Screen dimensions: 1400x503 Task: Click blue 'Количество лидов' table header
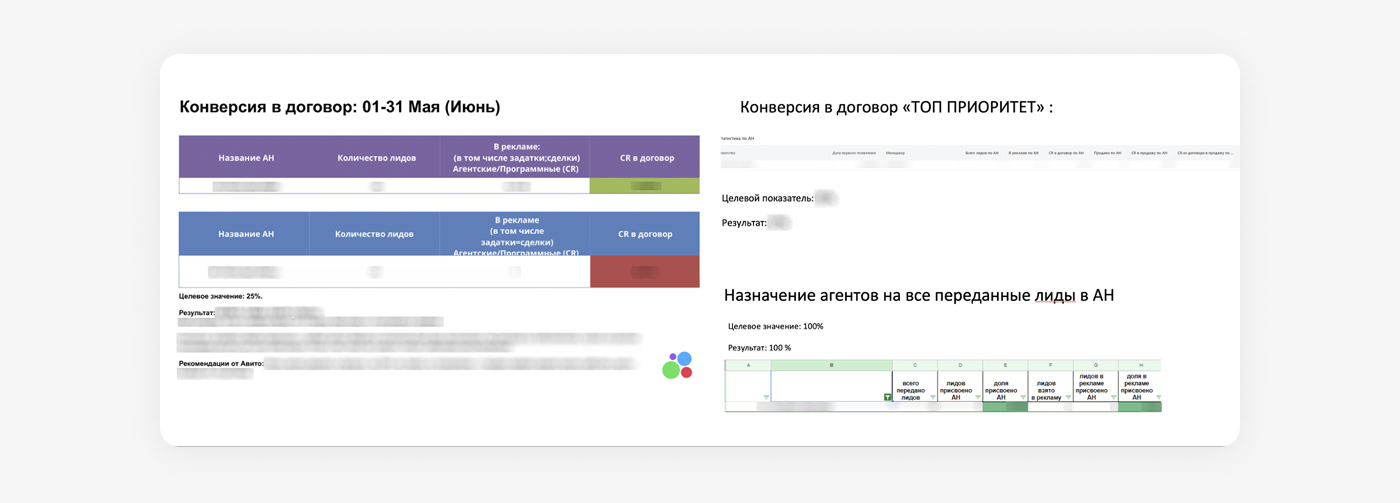pyautogui.click(x=374, y=234)
